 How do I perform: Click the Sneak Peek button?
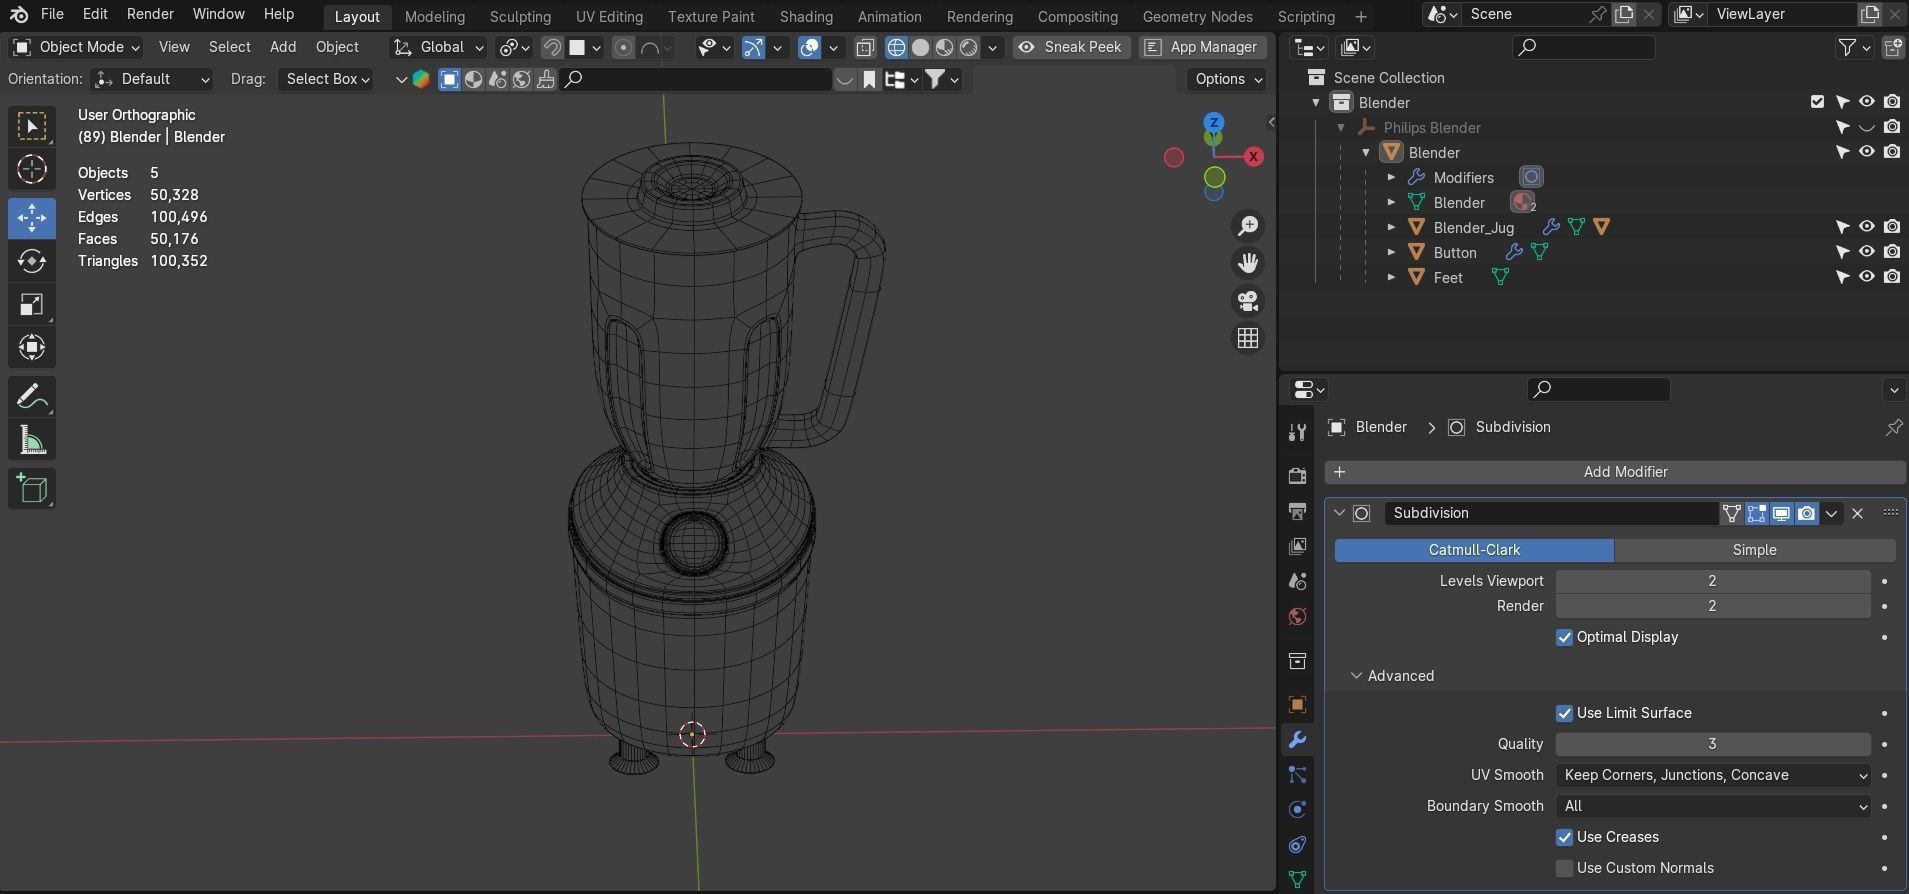(1072, 47)
